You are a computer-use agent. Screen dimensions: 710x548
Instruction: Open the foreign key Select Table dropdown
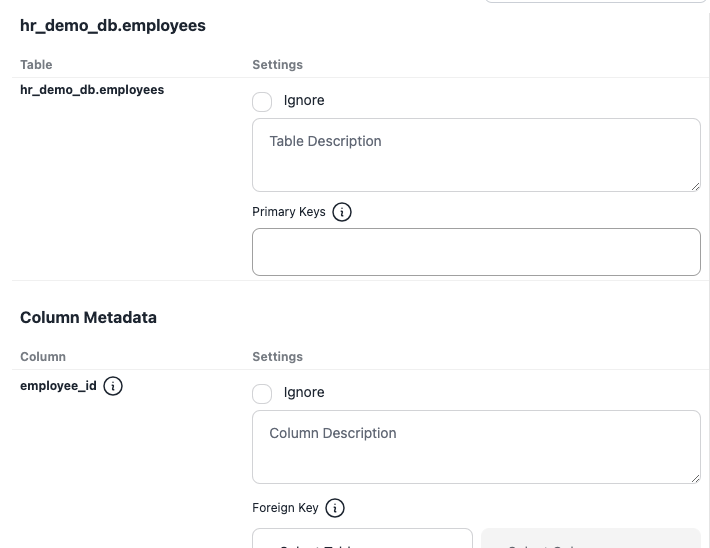click(x=362, y=538)
